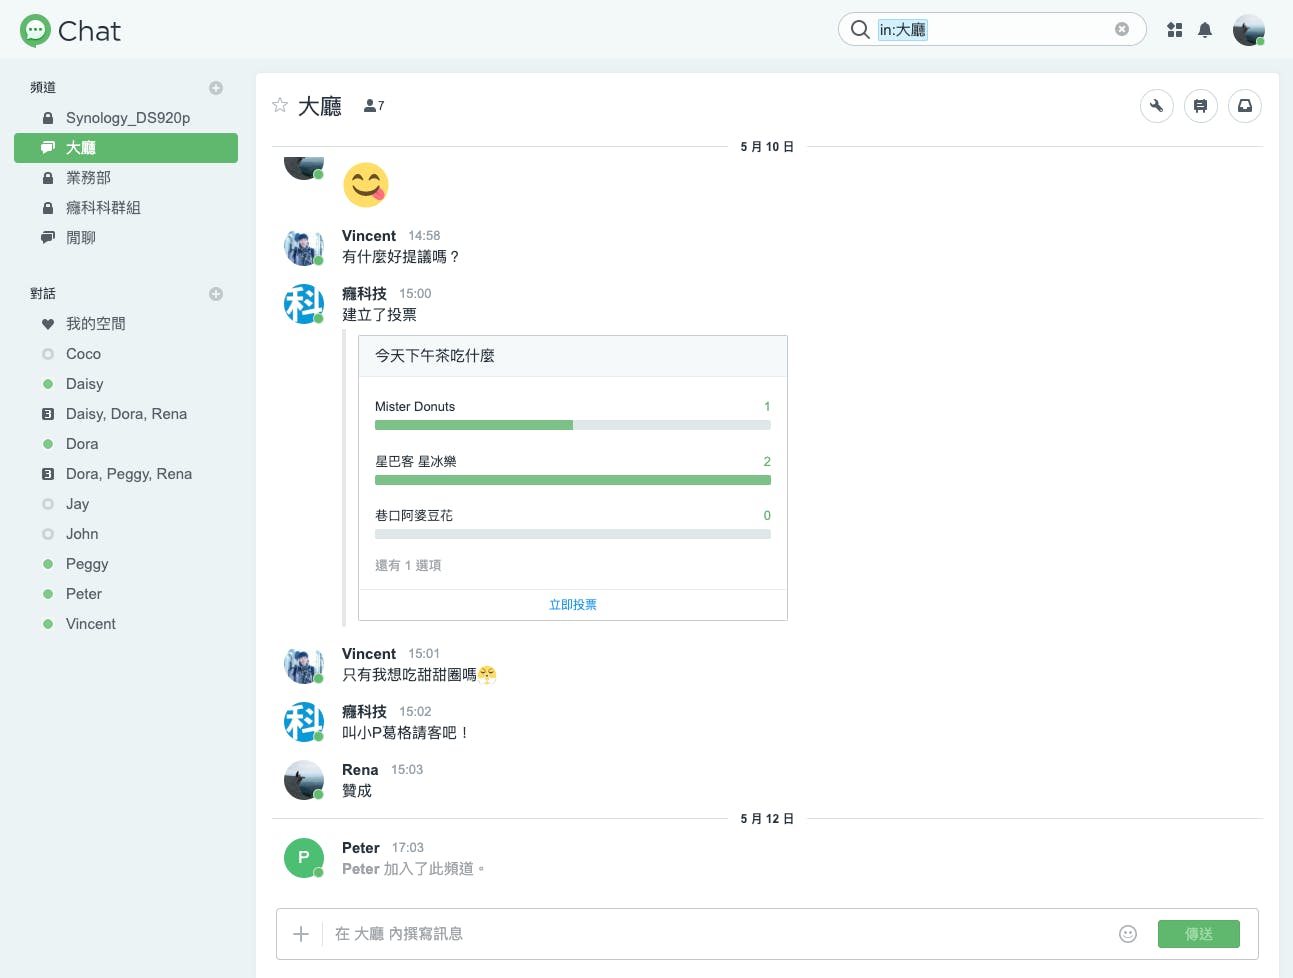The height and width of the screenshot is (978, 1293).
Task: Switch to the 業務部 channel
Action: (88, 178)
